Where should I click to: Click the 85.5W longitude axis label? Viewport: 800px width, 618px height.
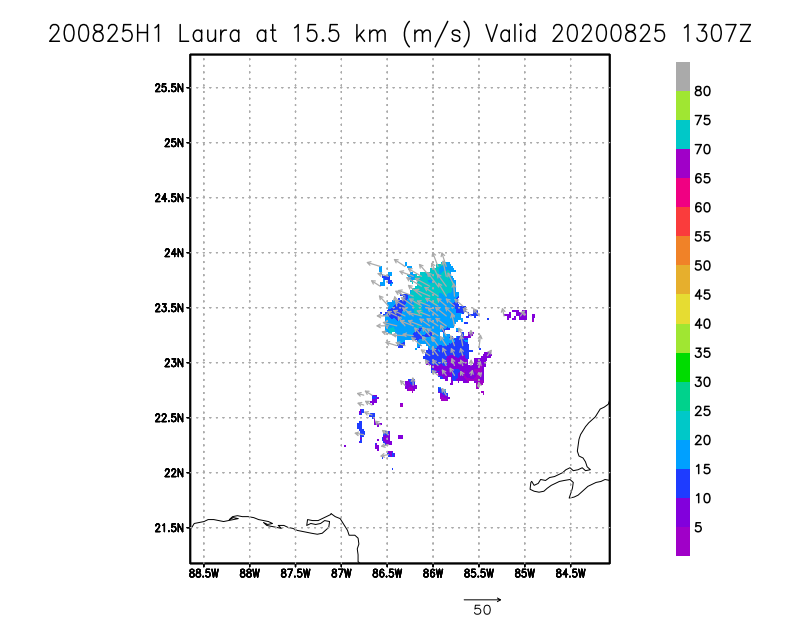pos(479,574)
